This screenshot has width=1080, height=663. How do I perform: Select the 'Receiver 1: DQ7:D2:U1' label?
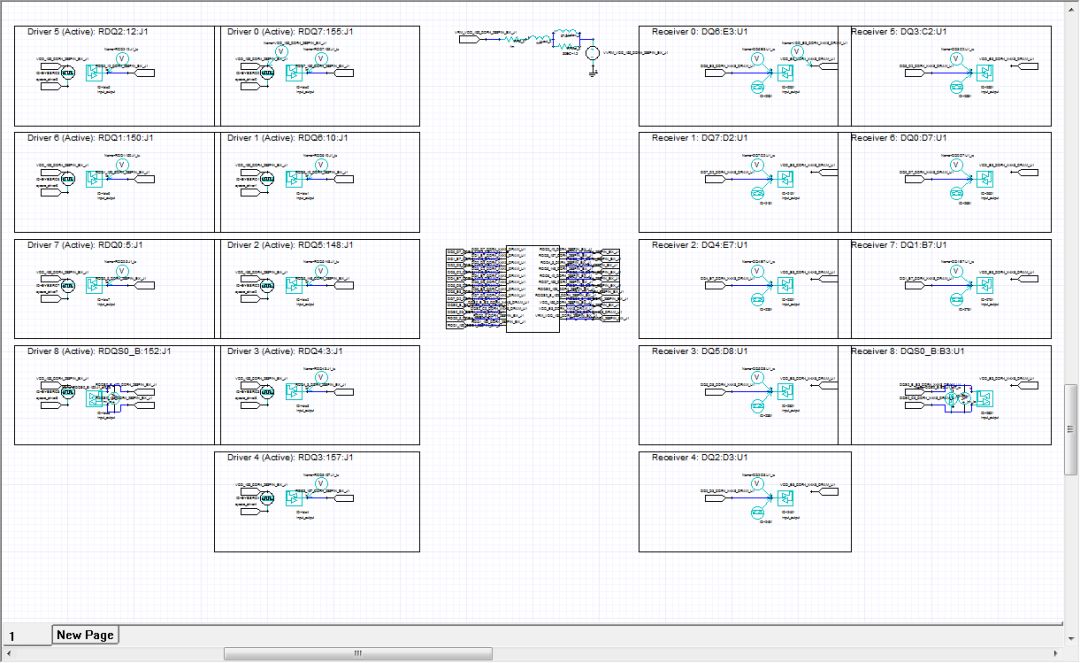click(x=699, y=138)
